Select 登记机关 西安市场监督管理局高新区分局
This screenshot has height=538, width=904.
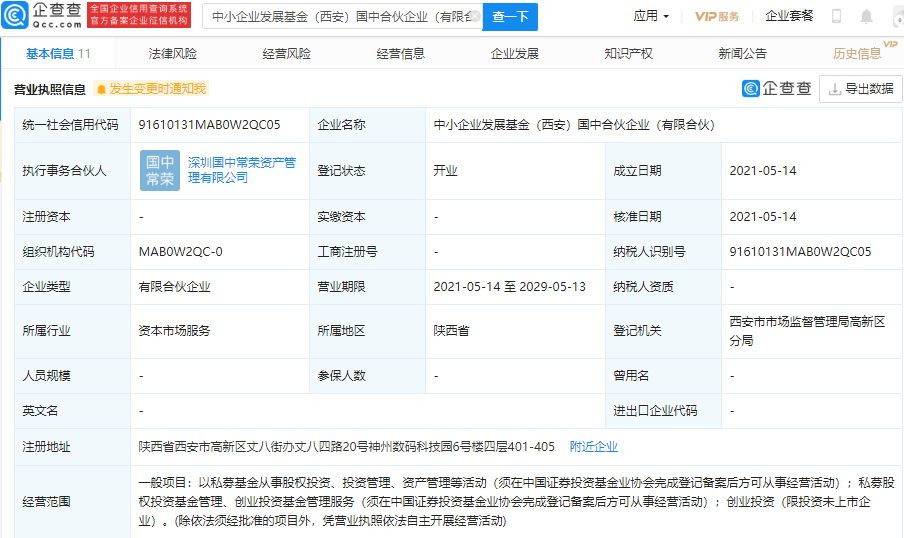click(807, 331)
